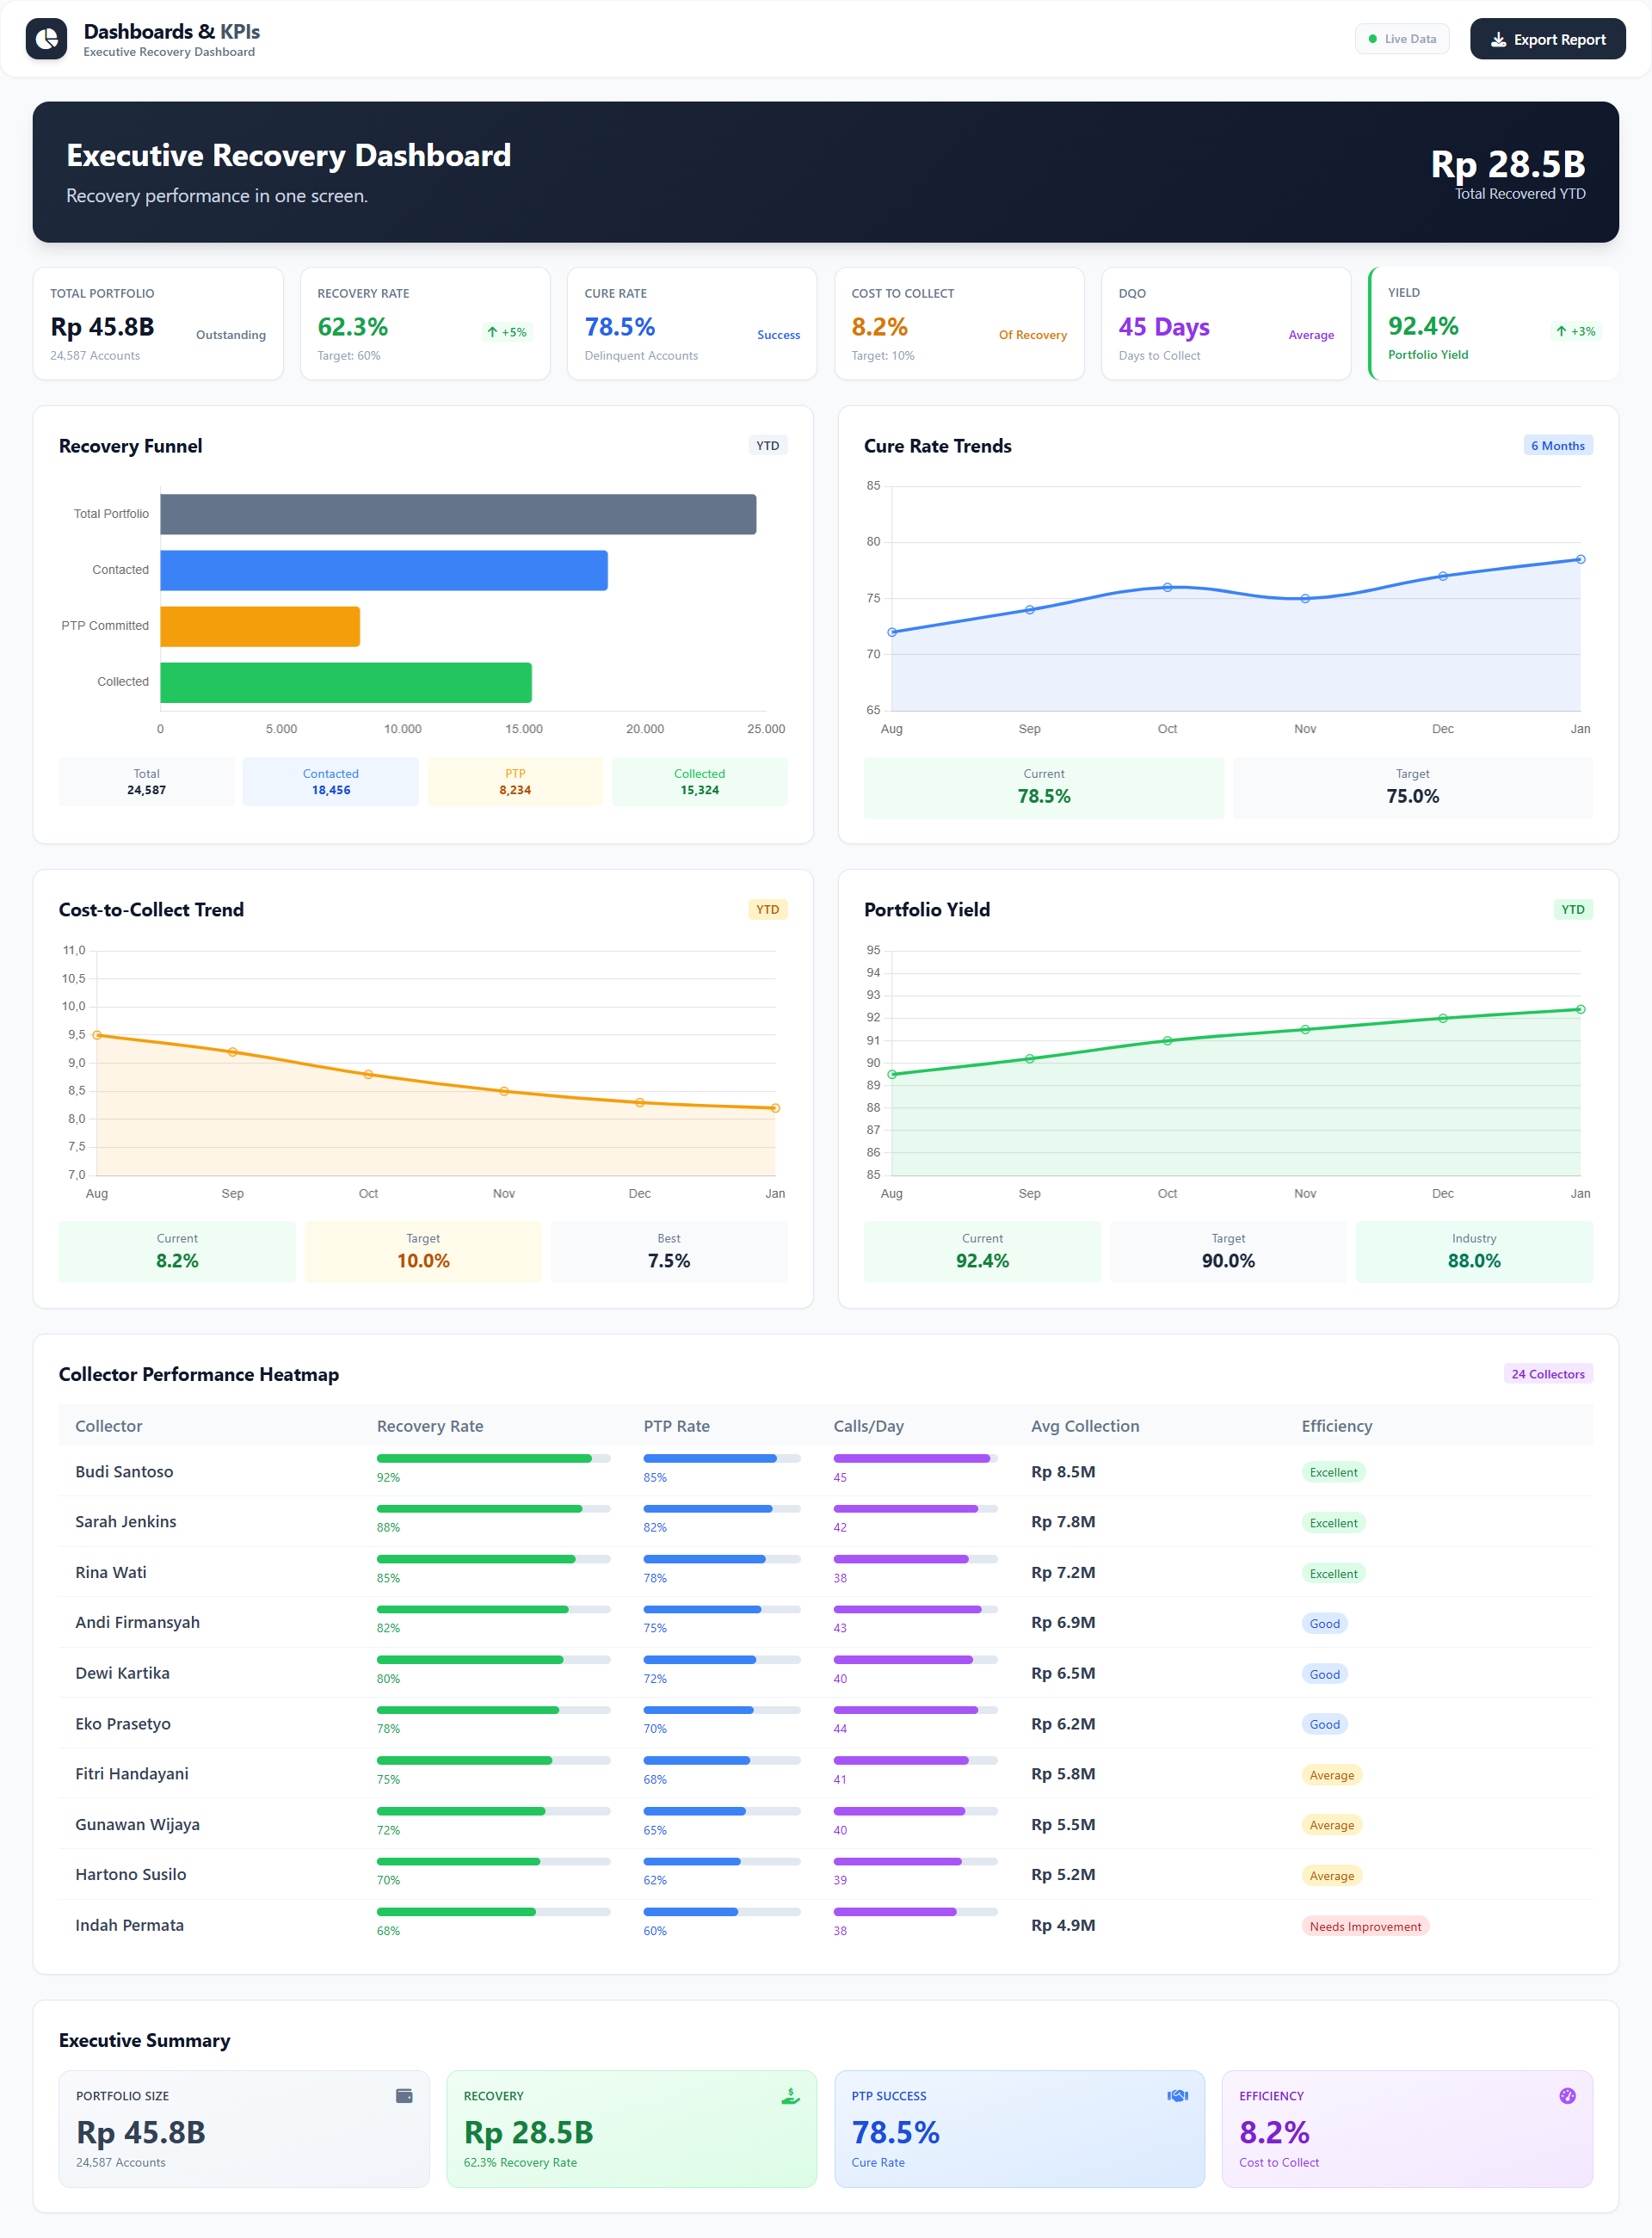Click the gauge icon in Efficiency card
1652x2238 pixels.
1566,2095
